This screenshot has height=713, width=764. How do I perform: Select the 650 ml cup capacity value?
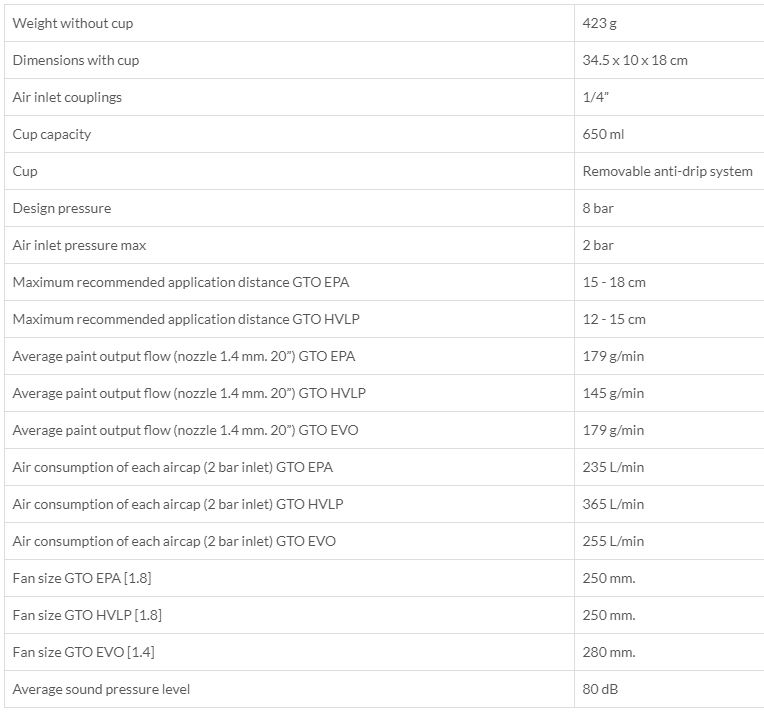click(603, 134)
